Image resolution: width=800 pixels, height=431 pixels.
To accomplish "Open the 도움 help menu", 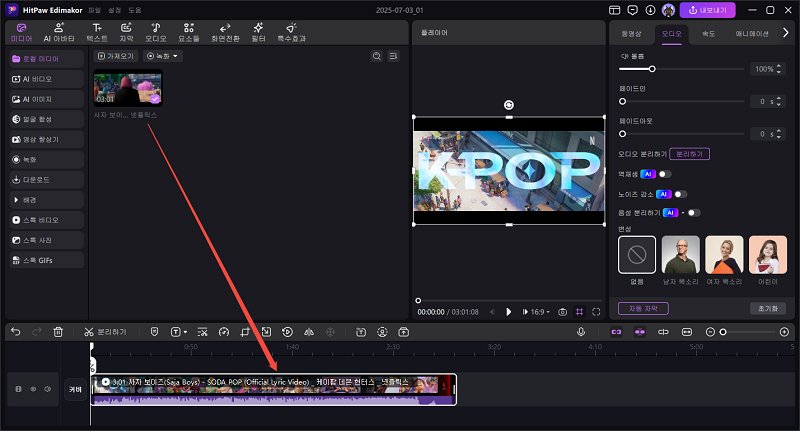I will click(135, 10).
